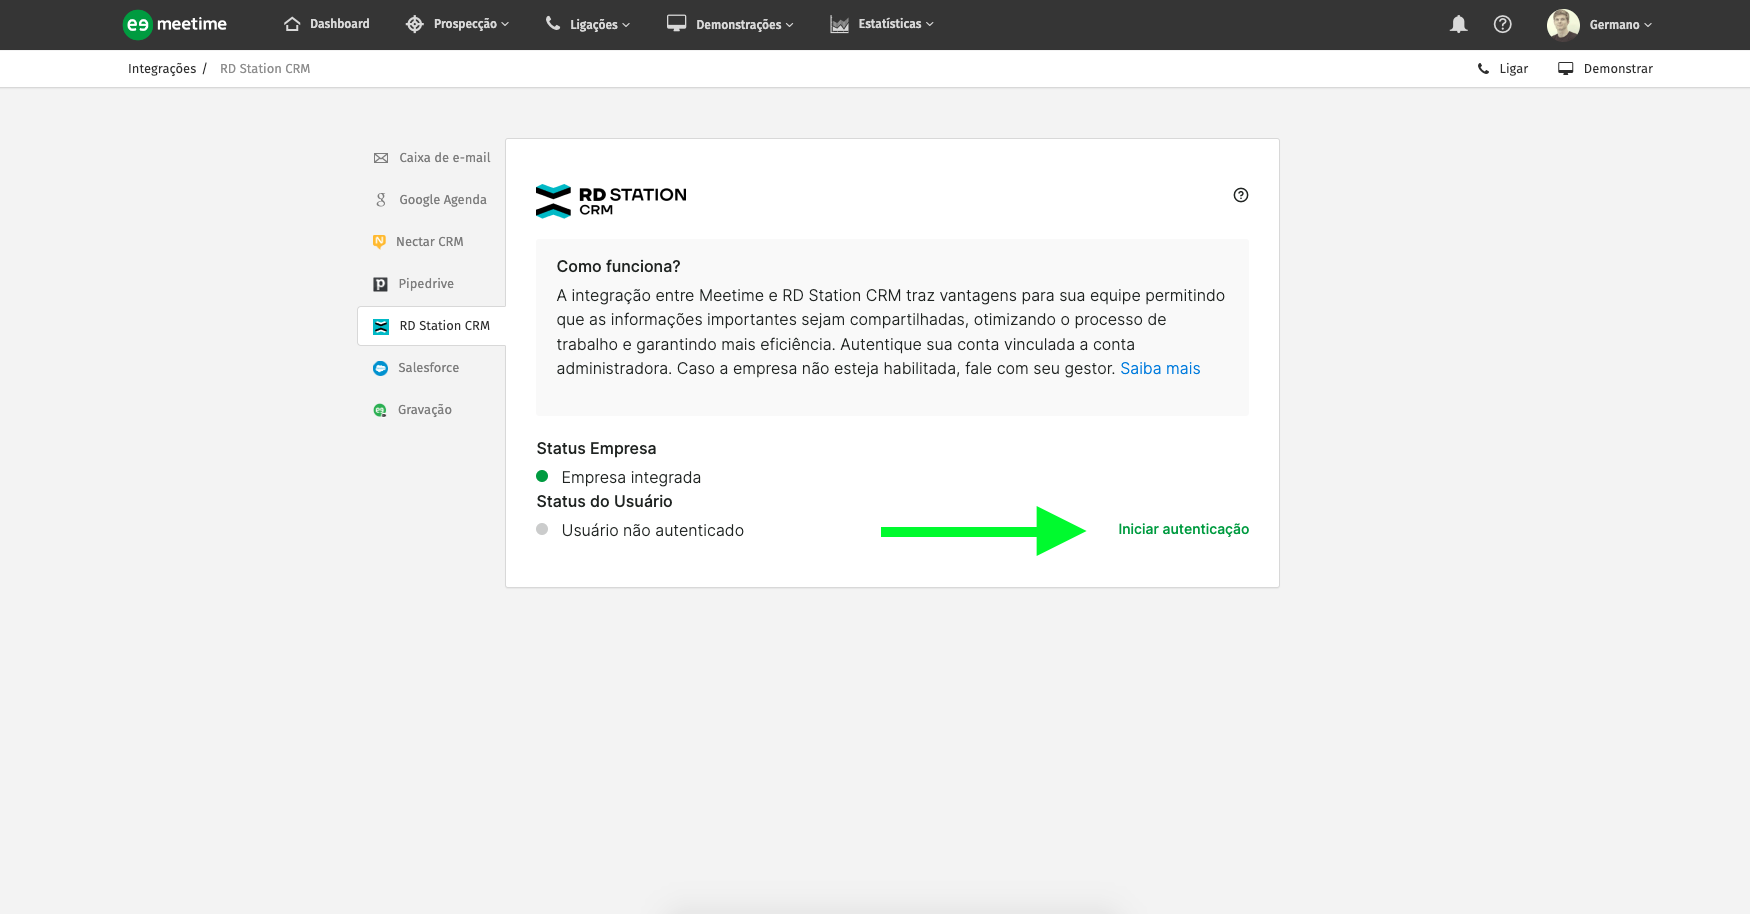Click the Demonstrações monitor icon
The width and height of the screenshot is (1750, 914).
pyautogui.click(x=677, y=23)
